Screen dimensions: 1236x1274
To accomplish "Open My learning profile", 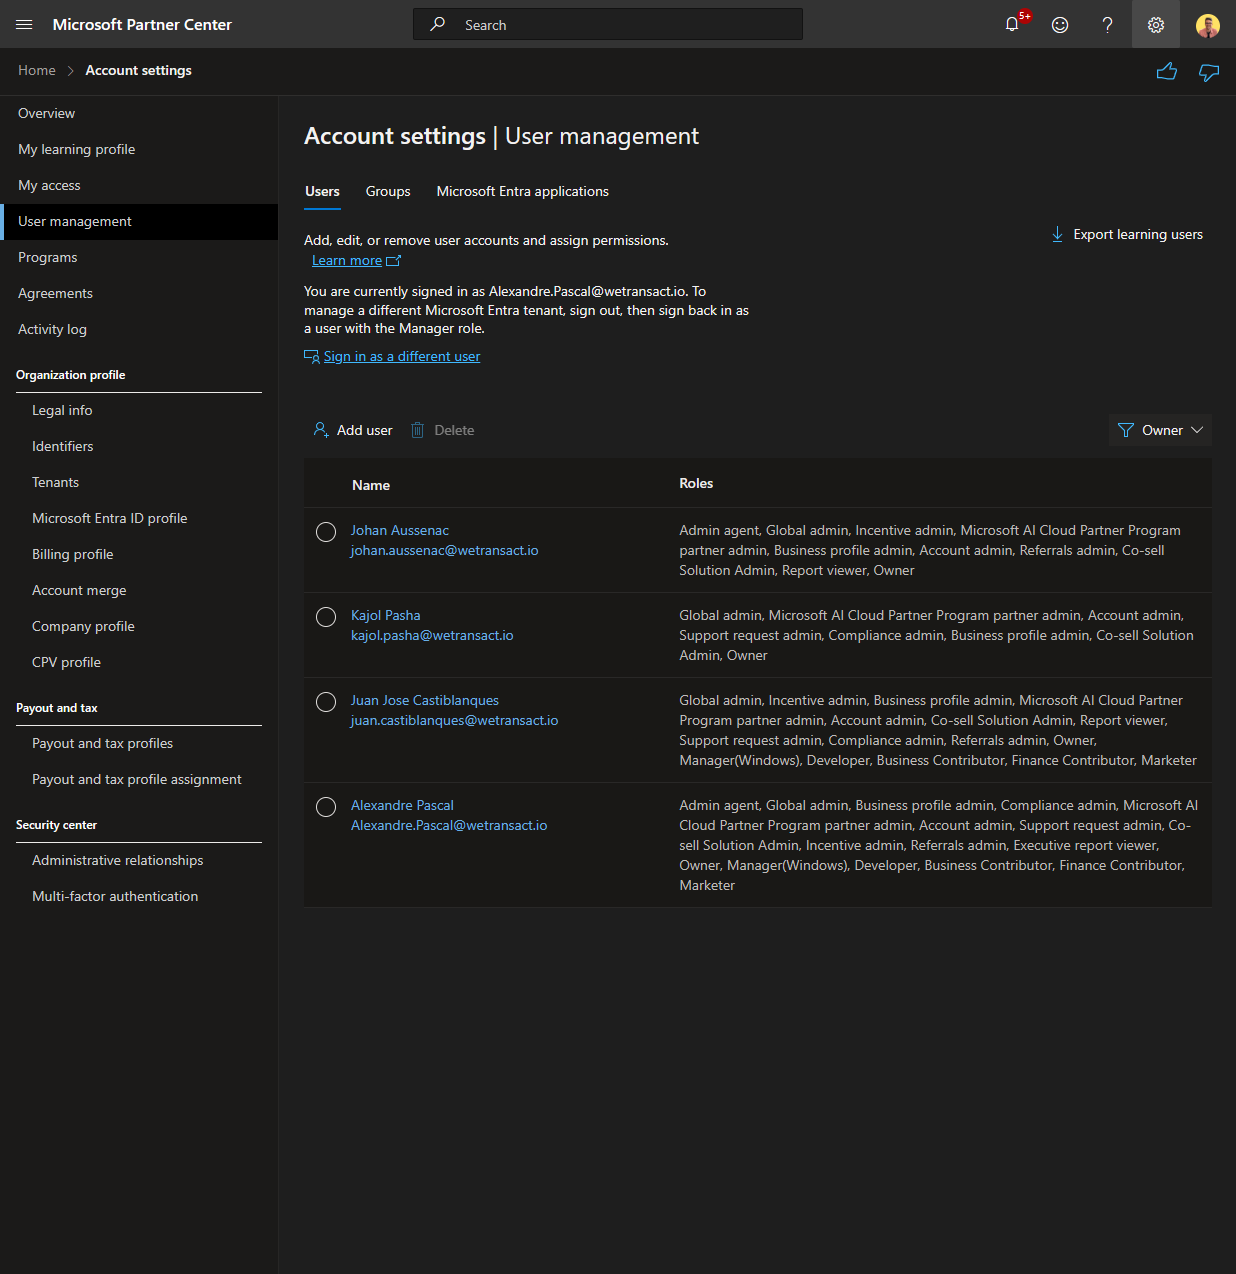I will [x=139, y=149].
